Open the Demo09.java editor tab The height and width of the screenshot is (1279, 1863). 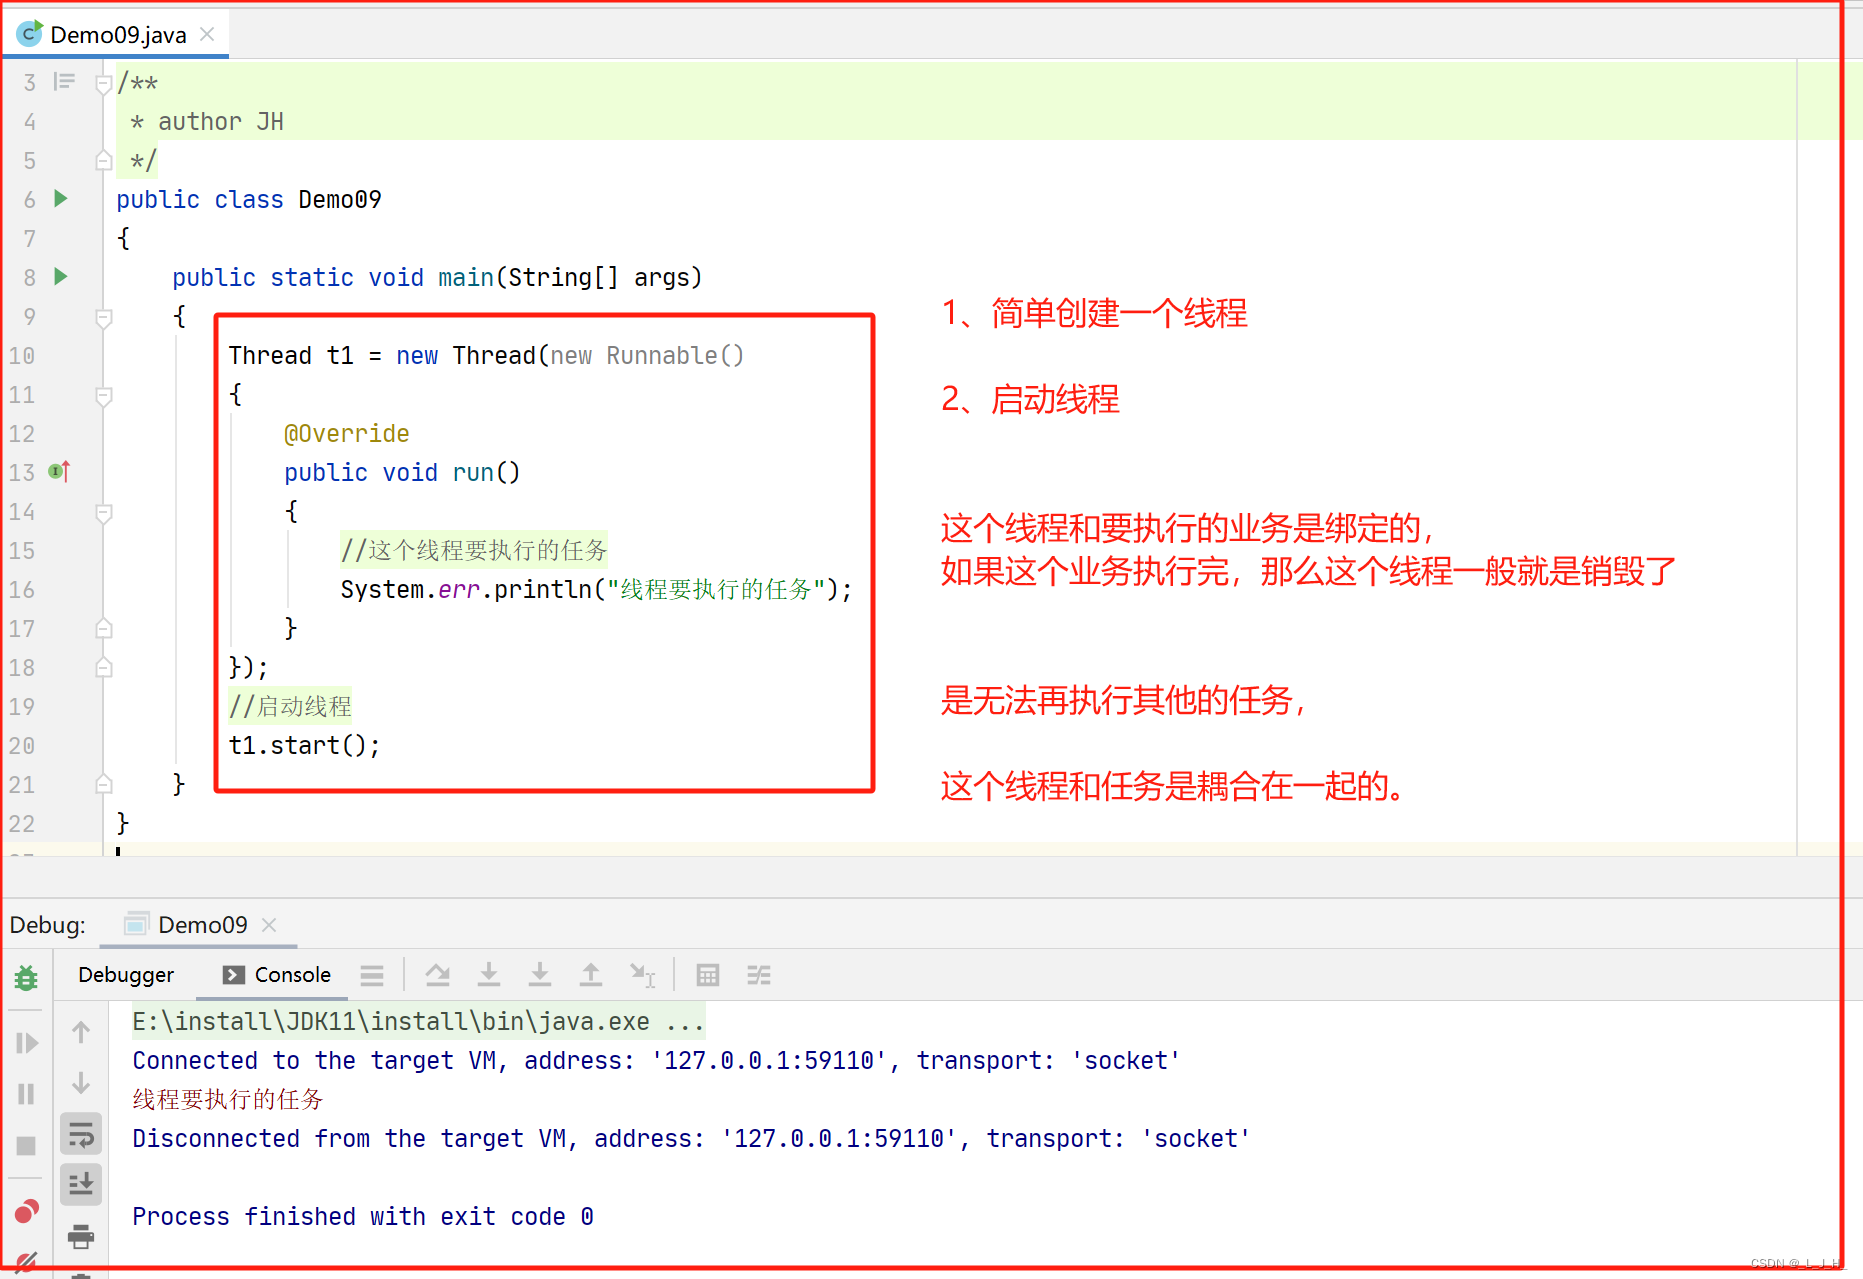pos(118,35)
